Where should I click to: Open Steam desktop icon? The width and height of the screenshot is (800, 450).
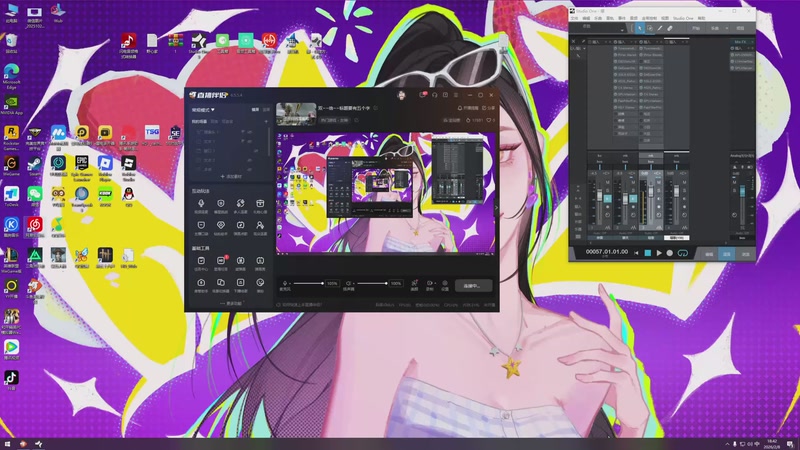(34, 164)
